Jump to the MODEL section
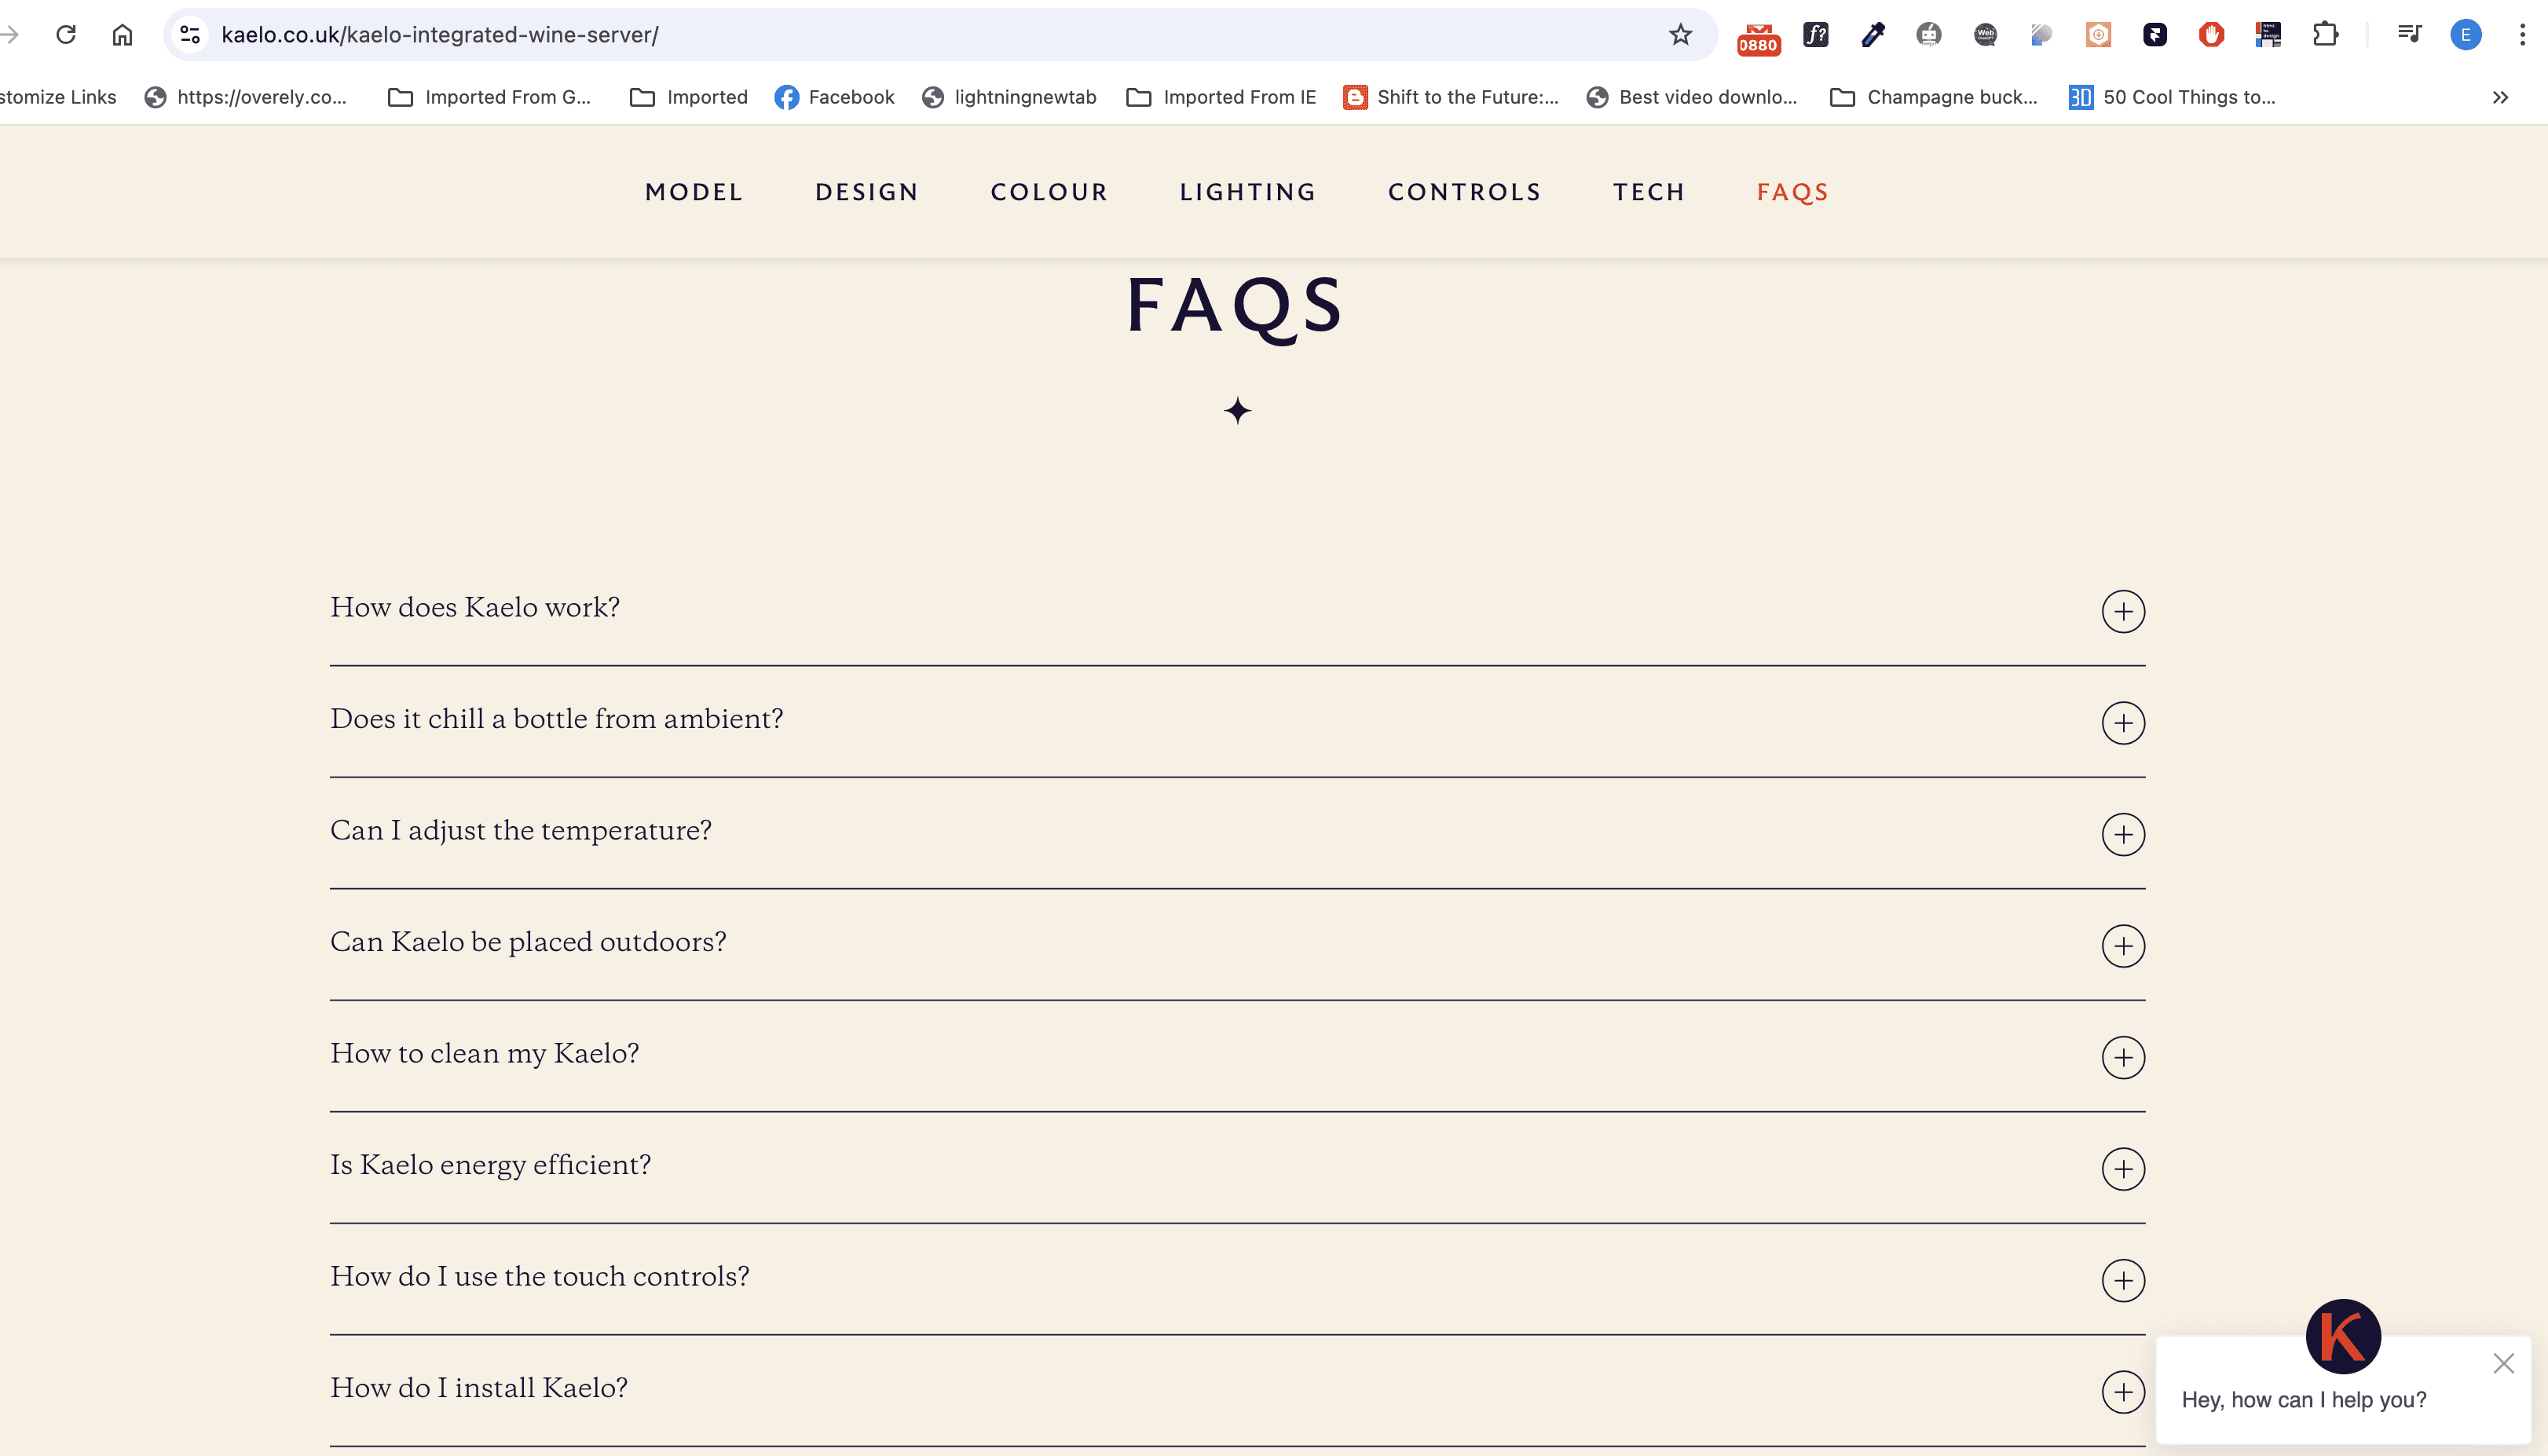Viewport: 2548px width, 1456px height. click(x=694, y=192)
